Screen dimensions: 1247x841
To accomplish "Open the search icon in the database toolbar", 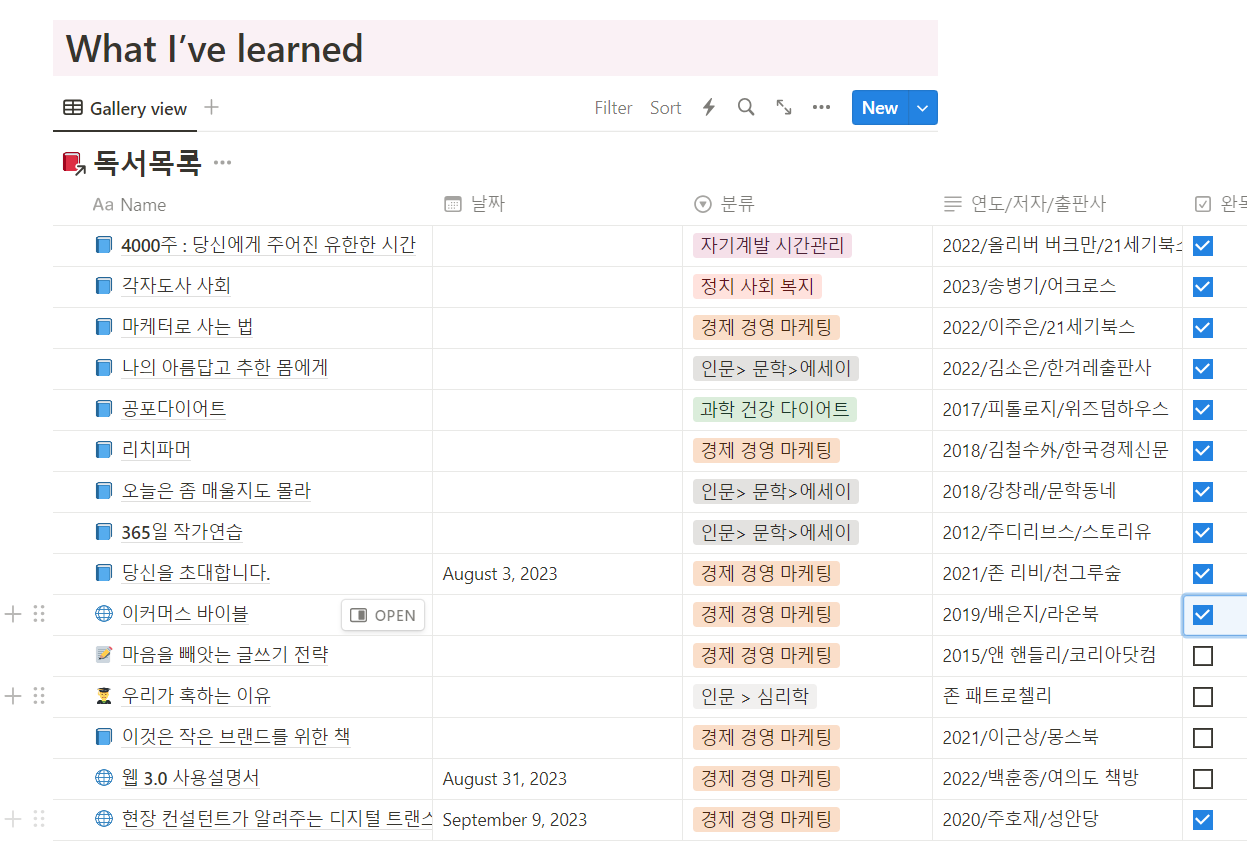I will [x=745, y=107].
